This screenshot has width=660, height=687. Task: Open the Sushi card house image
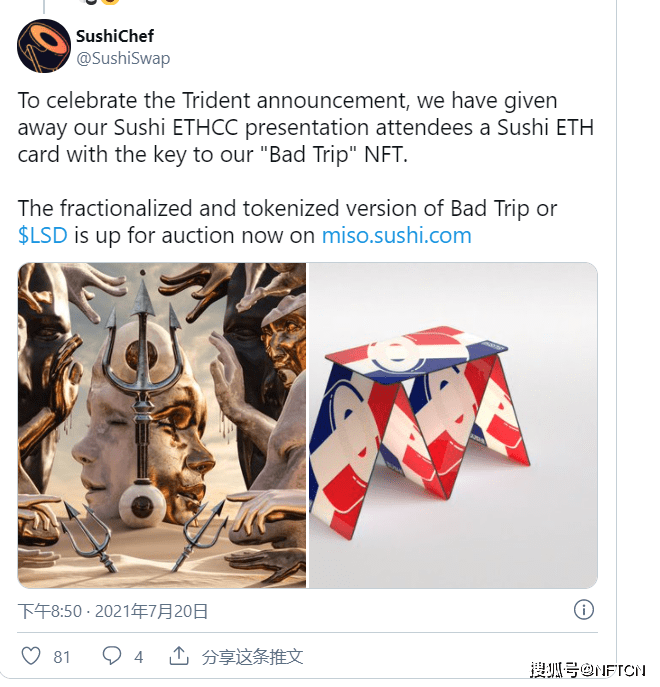point(453,425)
